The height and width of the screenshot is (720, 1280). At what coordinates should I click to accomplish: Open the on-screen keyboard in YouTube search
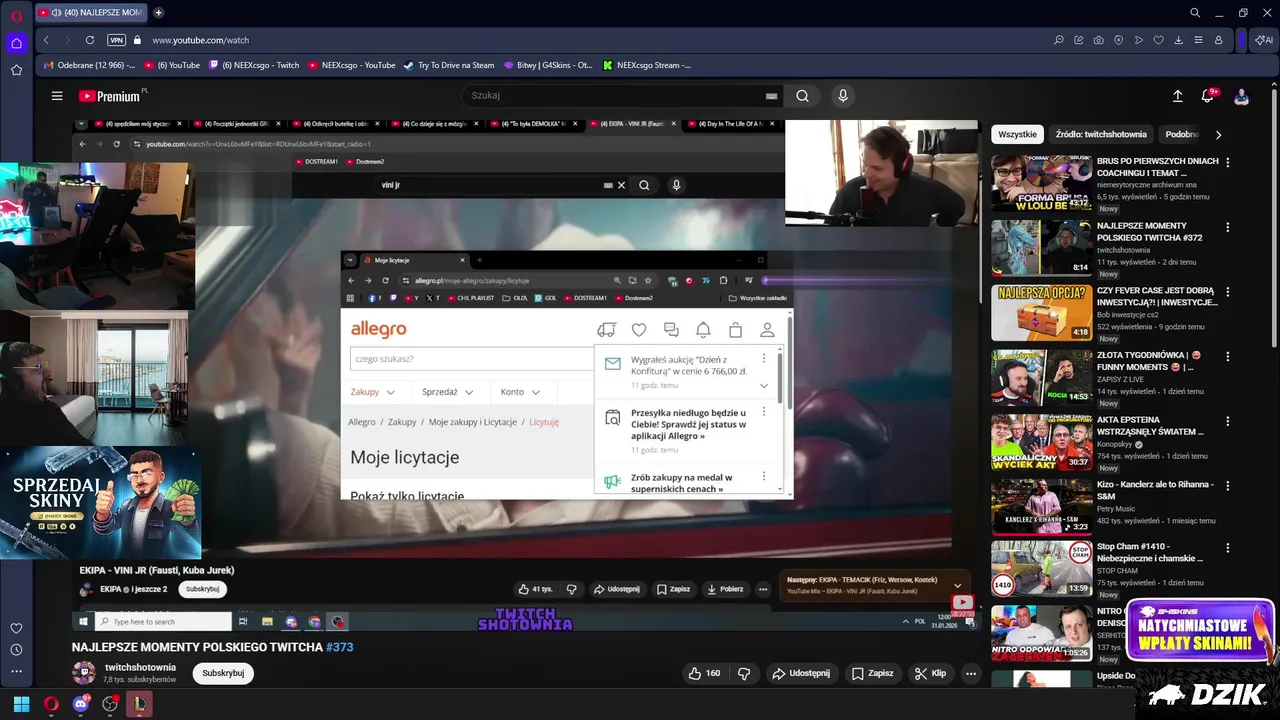click(x=771, y=96)
